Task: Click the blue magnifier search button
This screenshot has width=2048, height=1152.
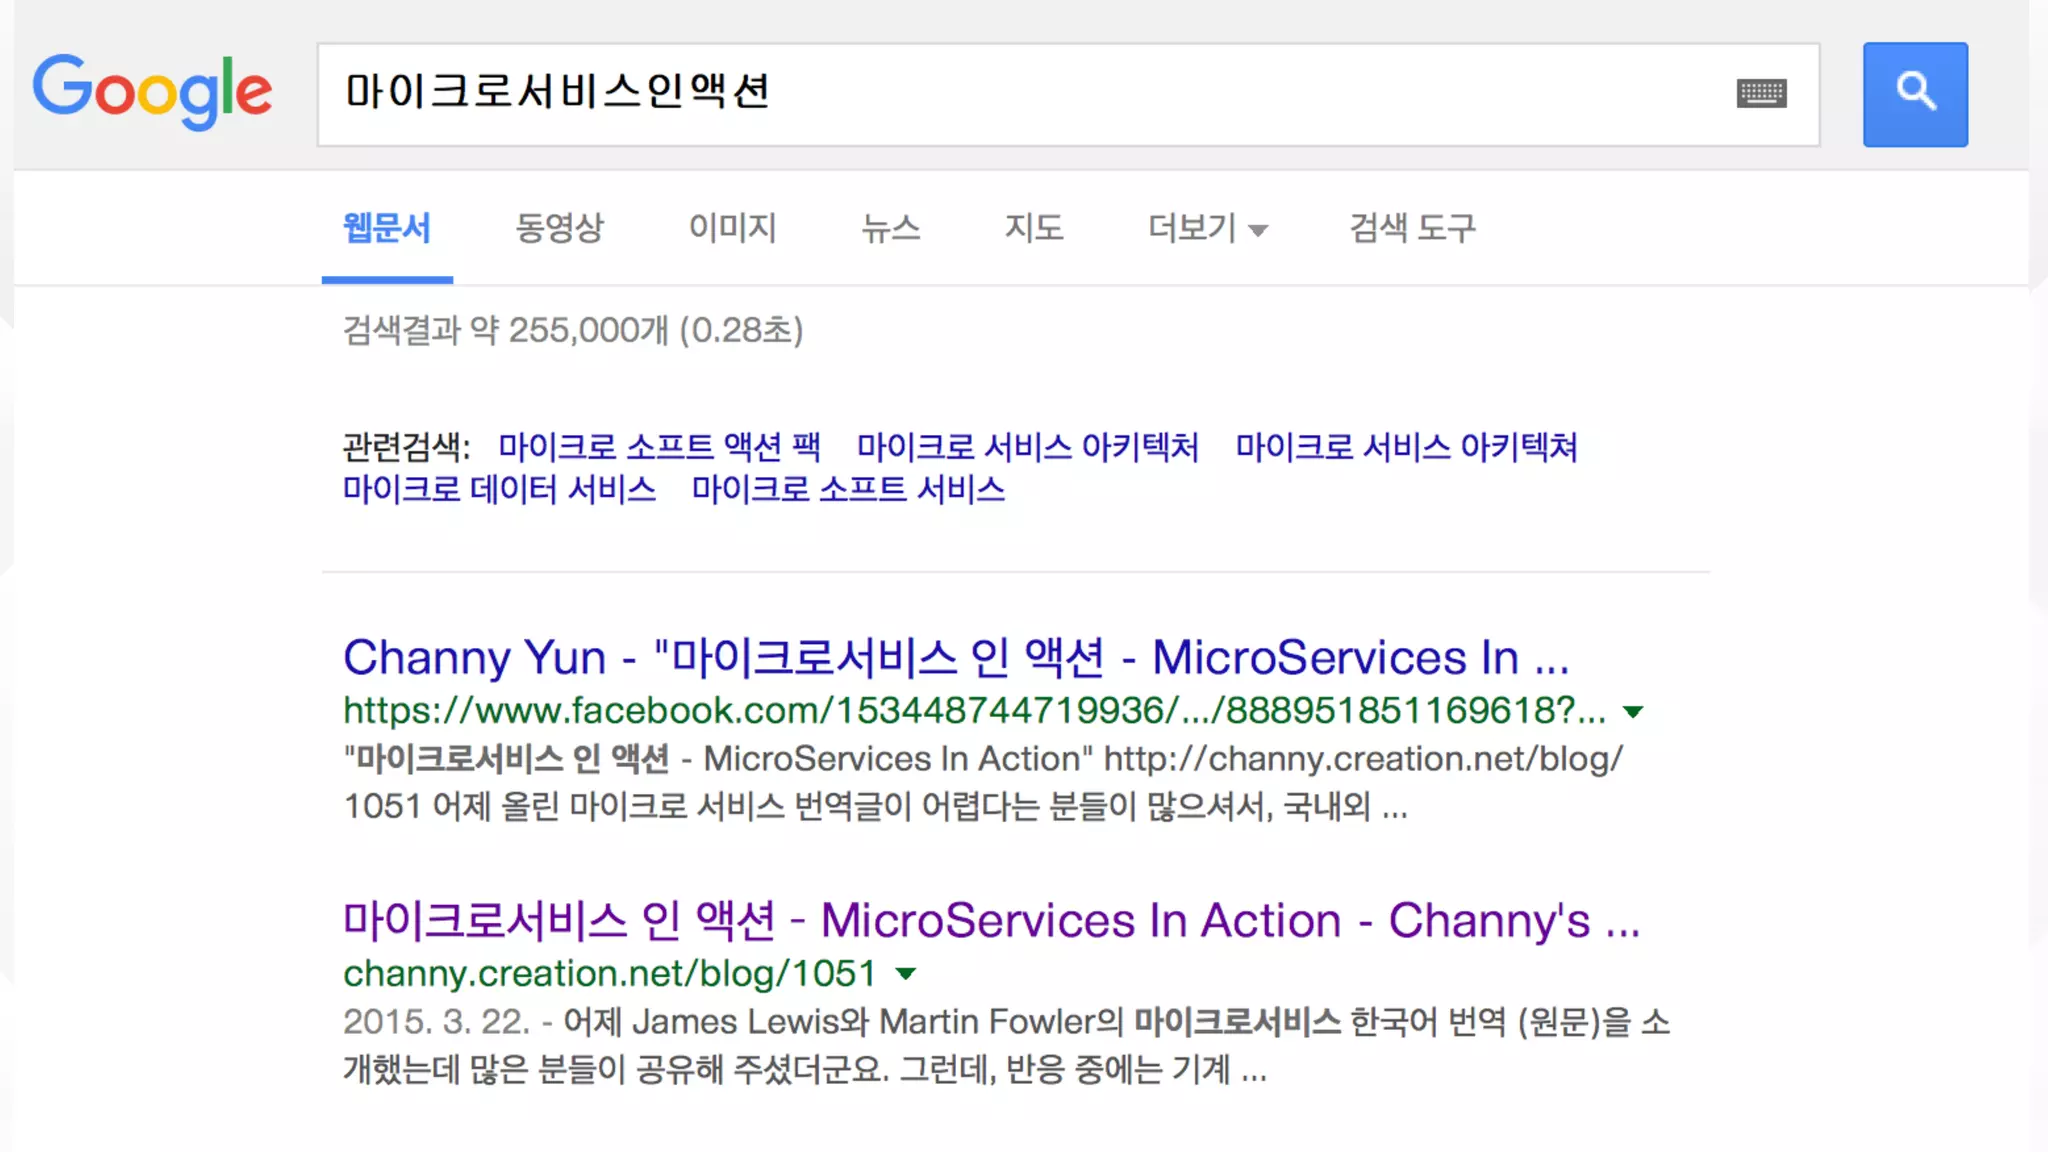Action: point(1914,94)
